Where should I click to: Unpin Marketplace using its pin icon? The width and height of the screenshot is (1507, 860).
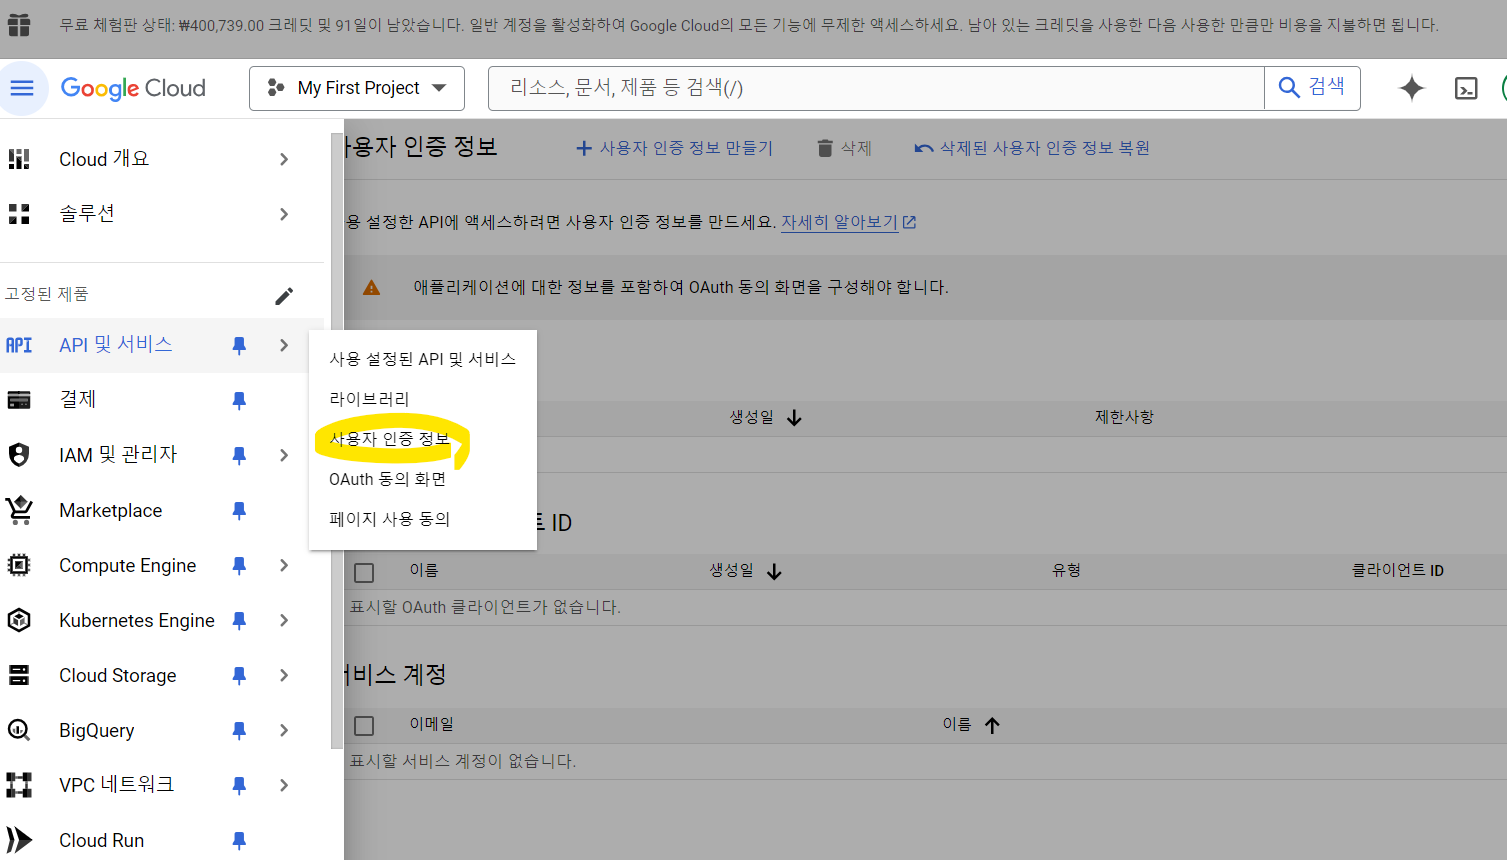pos(239,510)
